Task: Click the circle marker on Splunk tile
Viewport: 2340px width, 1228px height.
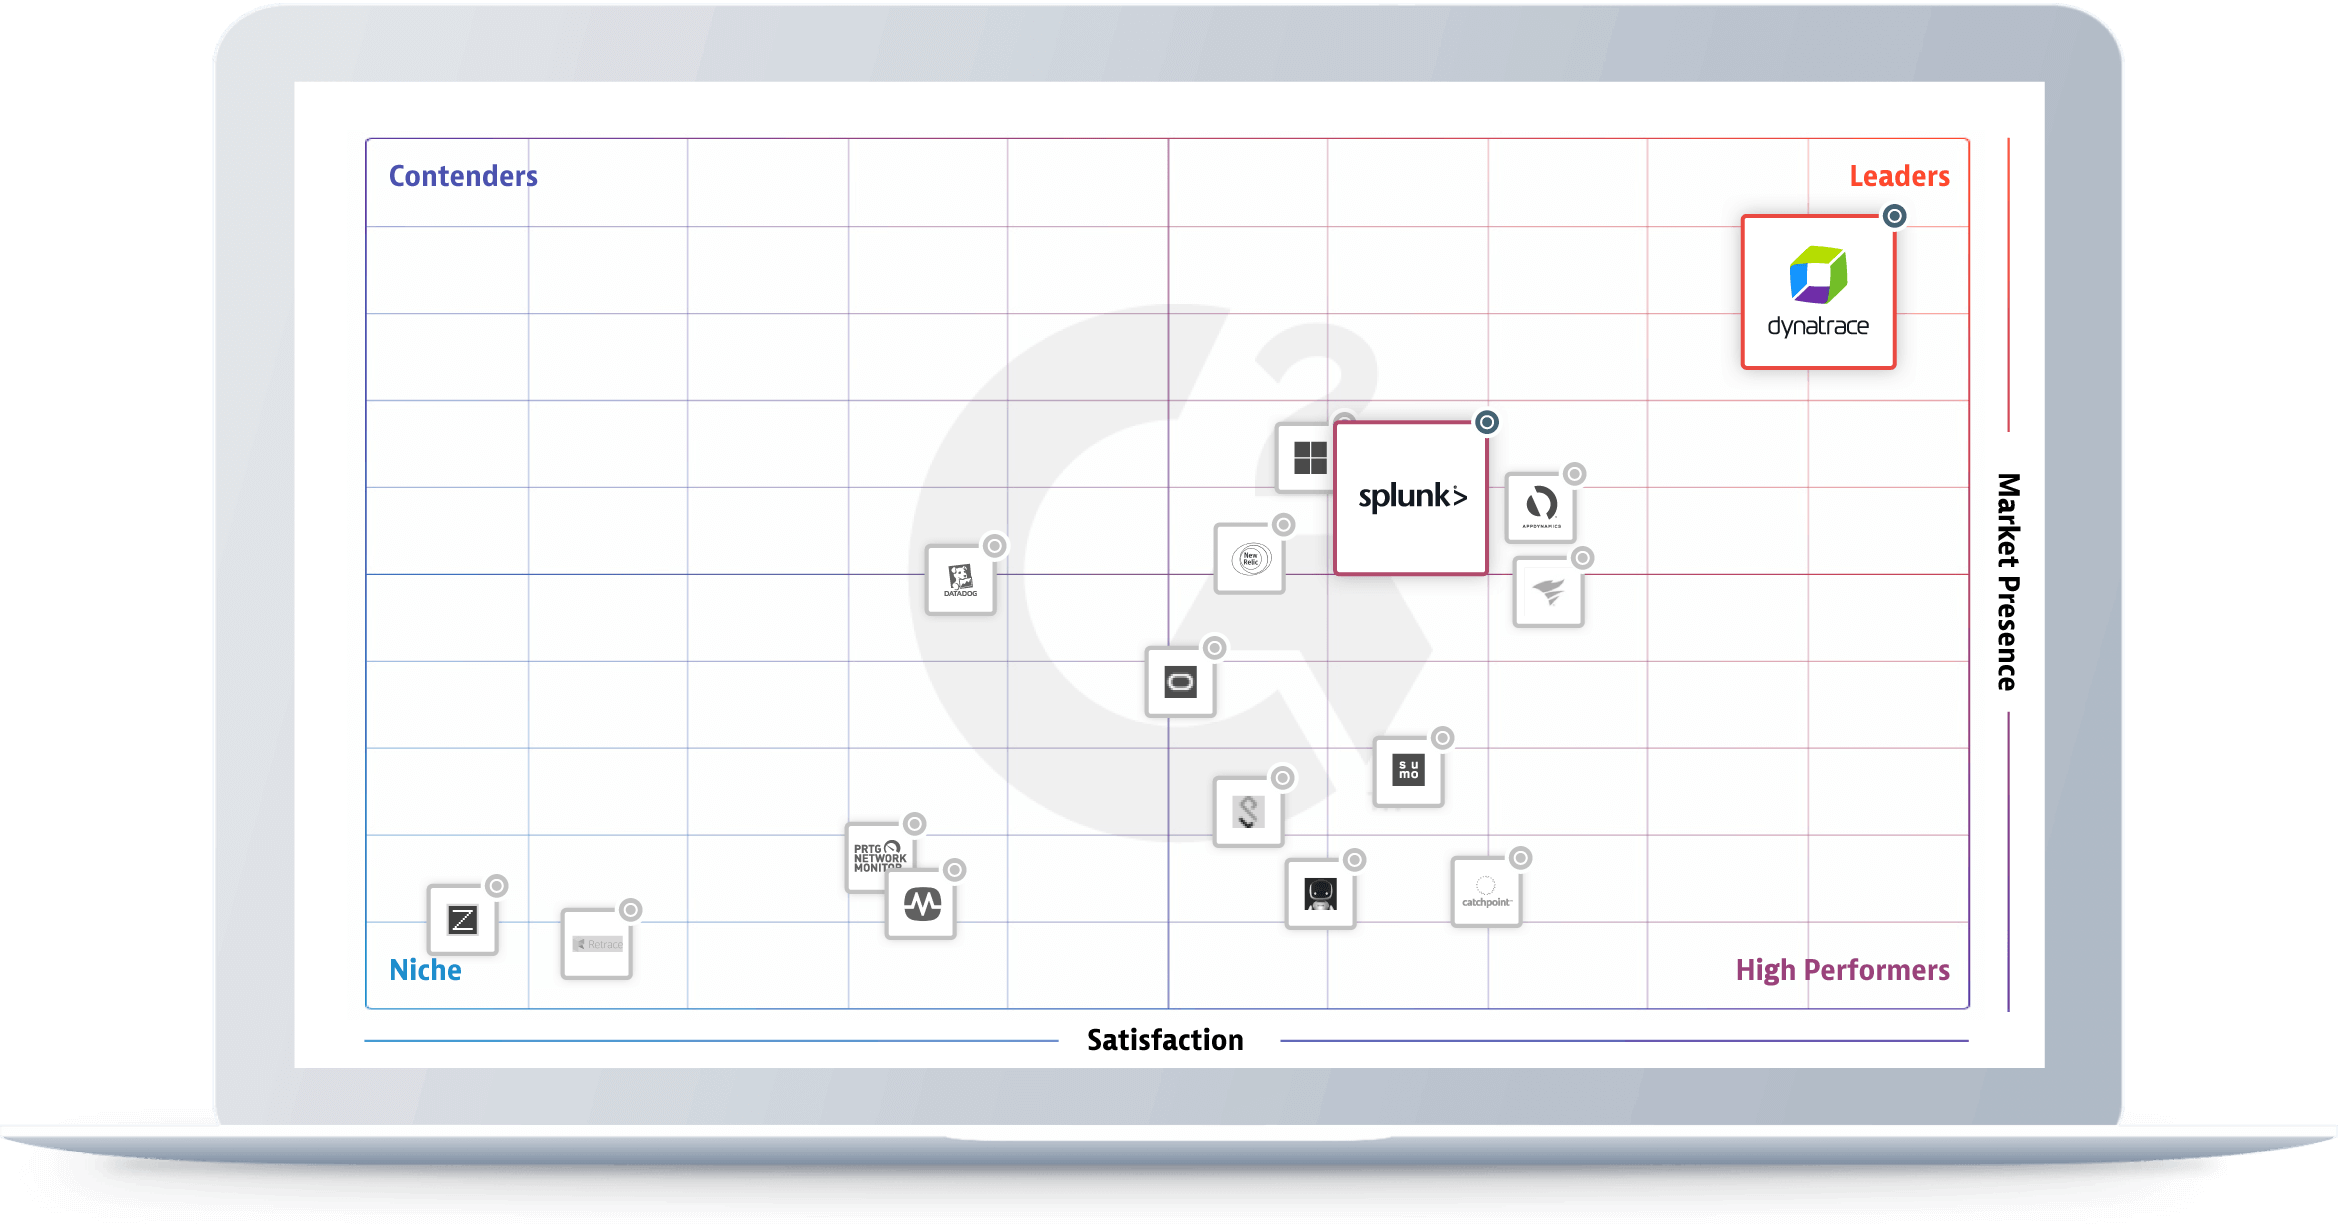Action: 1487,422
